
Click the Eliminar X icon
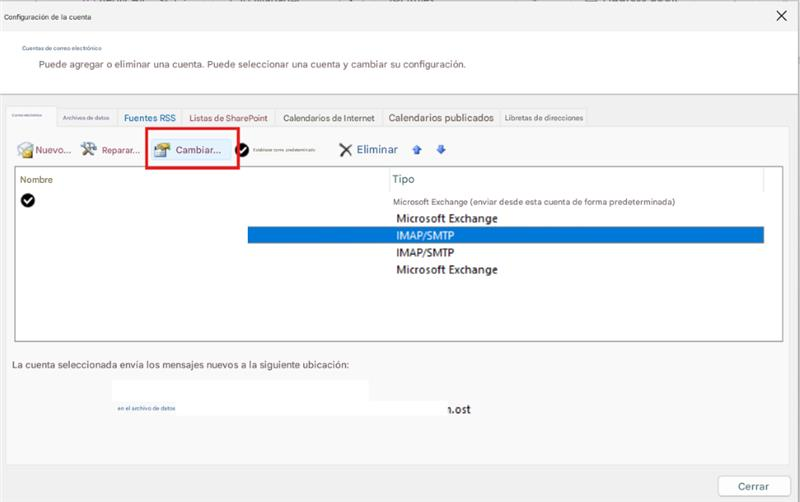click(x=345, y=149)
